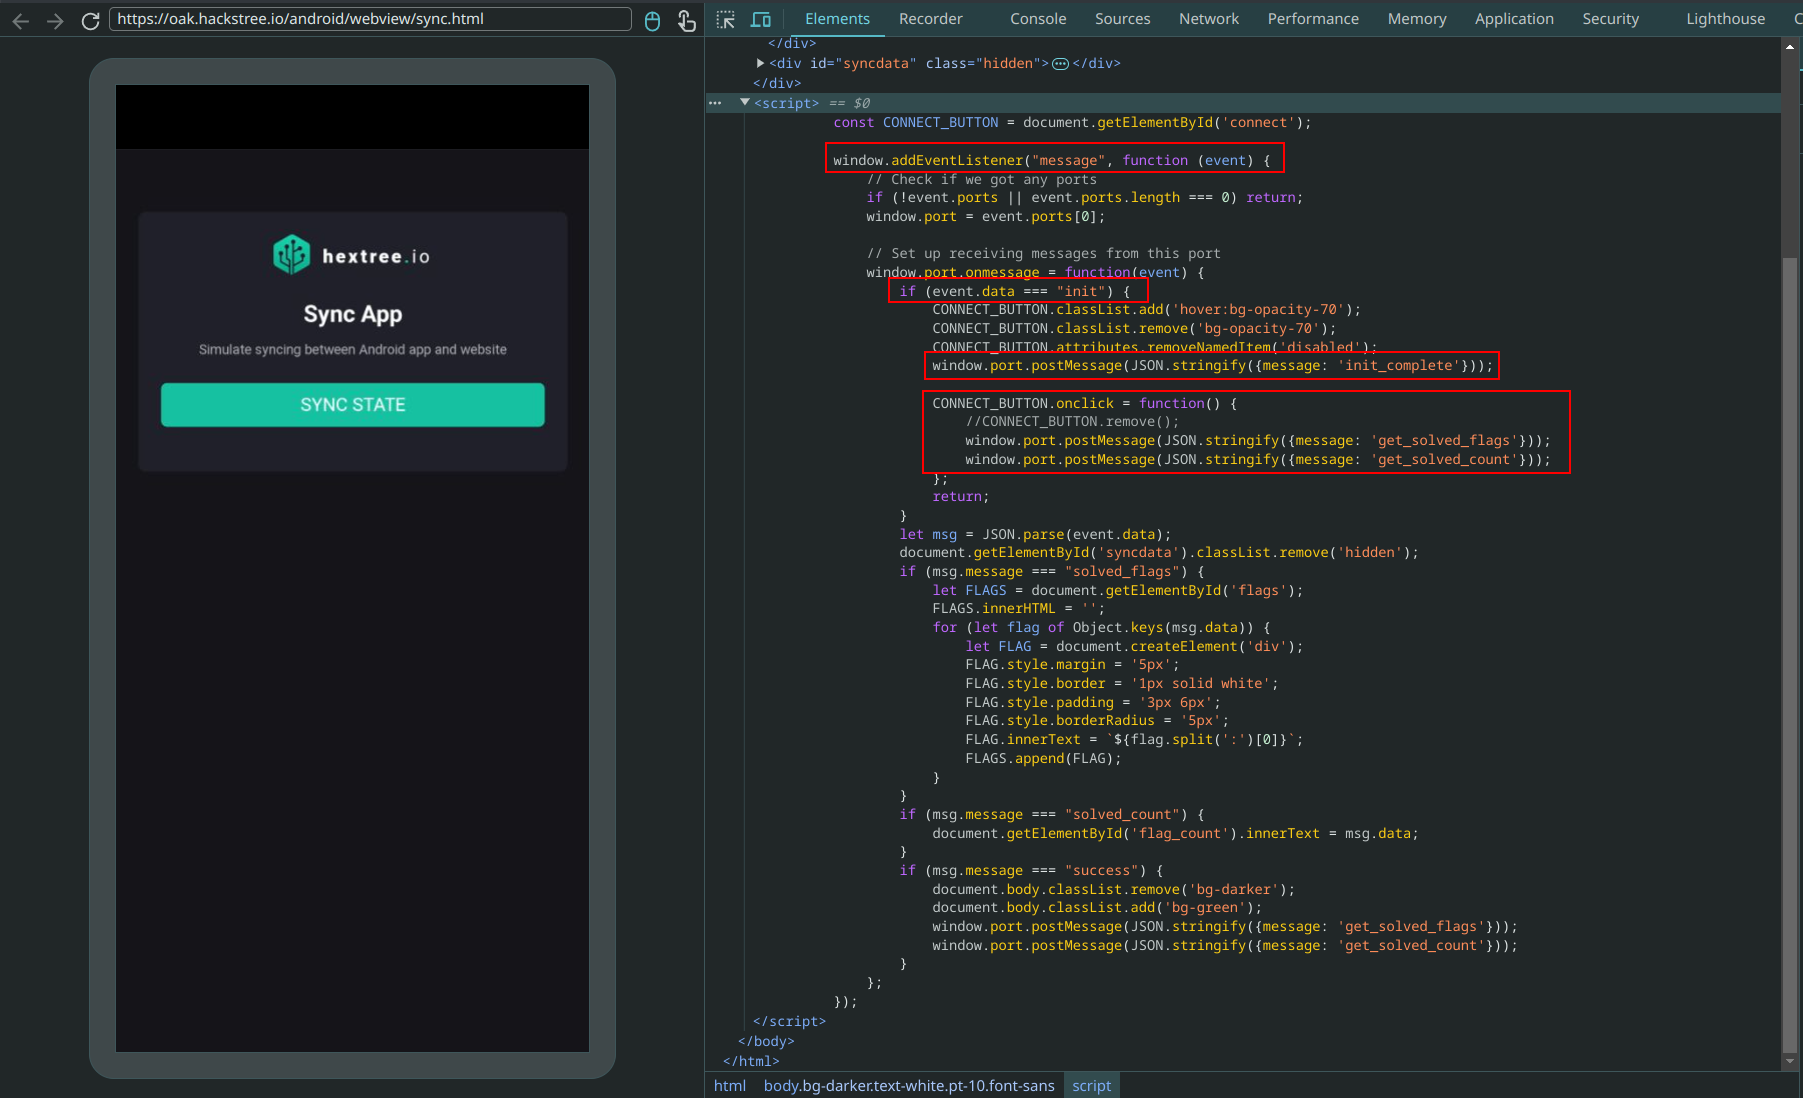This screenshot has width=1803, height=1098.
Task: Open the Network tab
Action: pos(1208,19)
